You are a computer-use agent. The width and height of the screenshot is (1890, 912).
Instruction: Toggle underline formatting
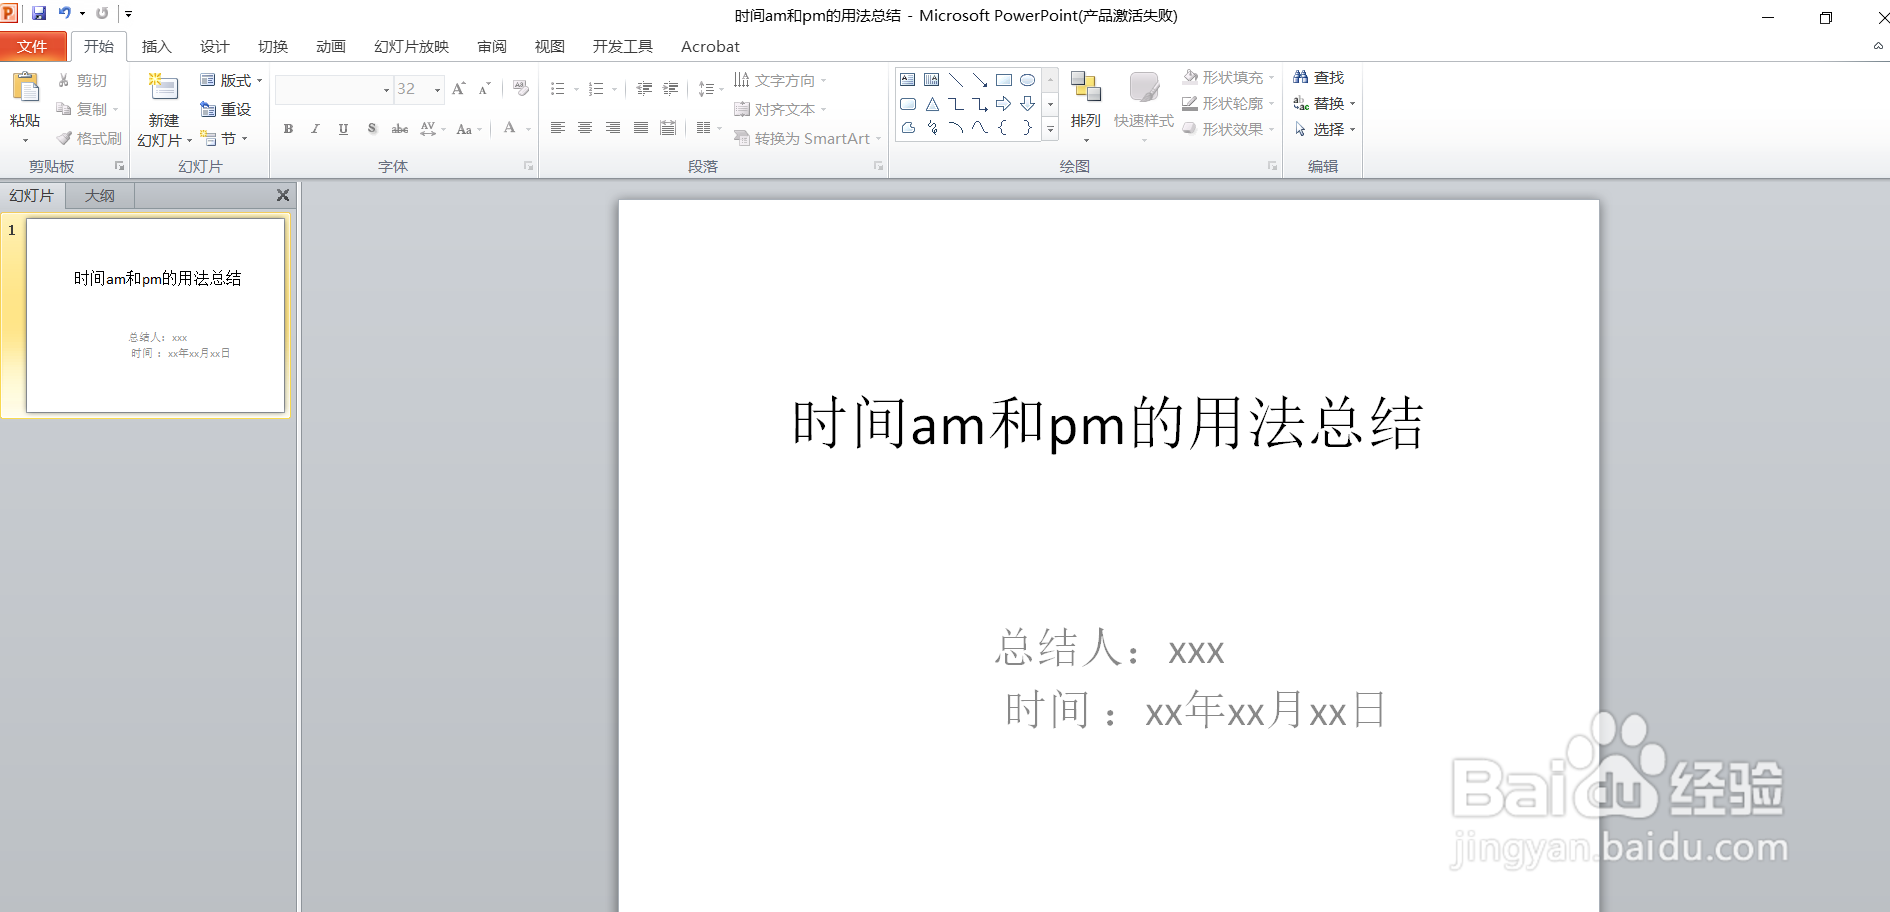343,128
